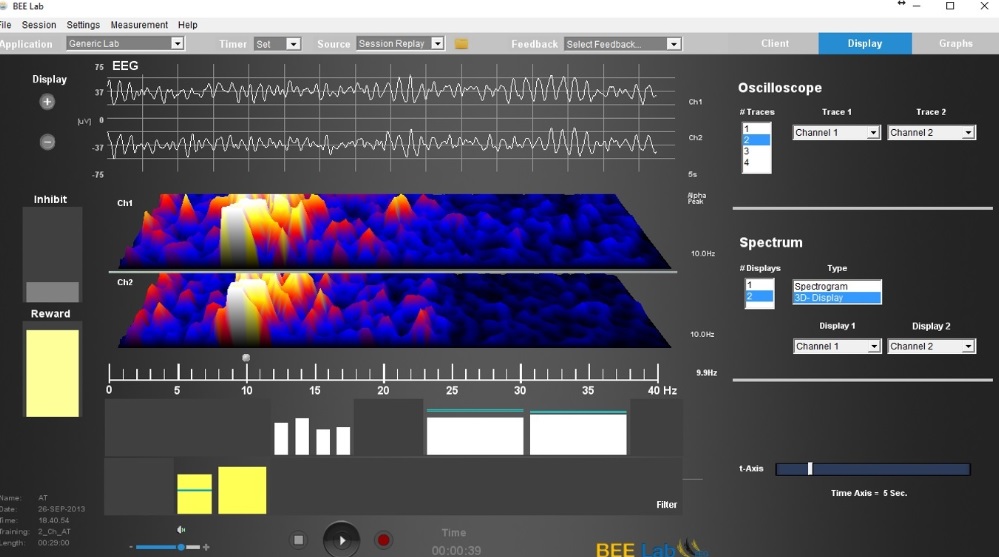Expand the Select Feedback dropdown
The image size is (999, 557).
622,44
